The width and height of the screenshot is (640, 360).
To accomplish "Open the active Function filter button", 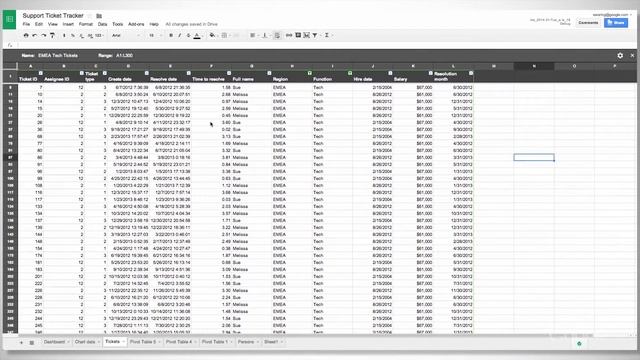I will coord(350,73).
